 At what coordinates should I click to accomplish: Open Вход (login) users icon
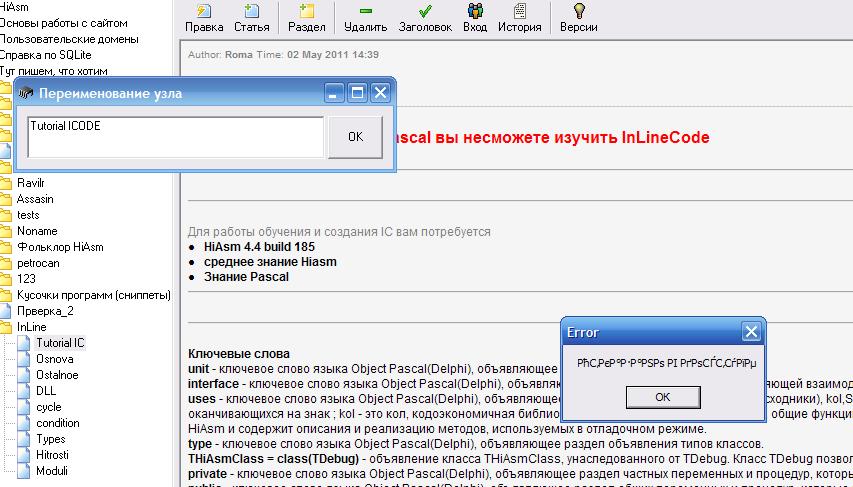click(x=475, y=12)
